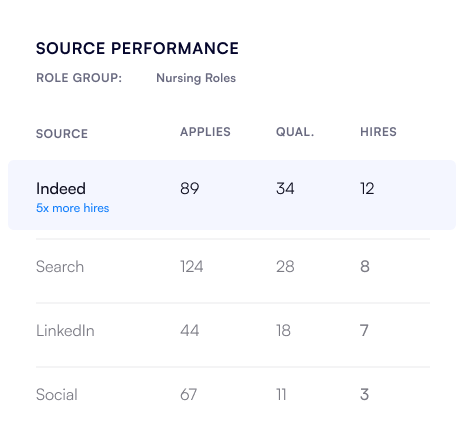Screen dimensions: 466x444
Task: Click Search's 8 hires value
Action: coord(365,267)
